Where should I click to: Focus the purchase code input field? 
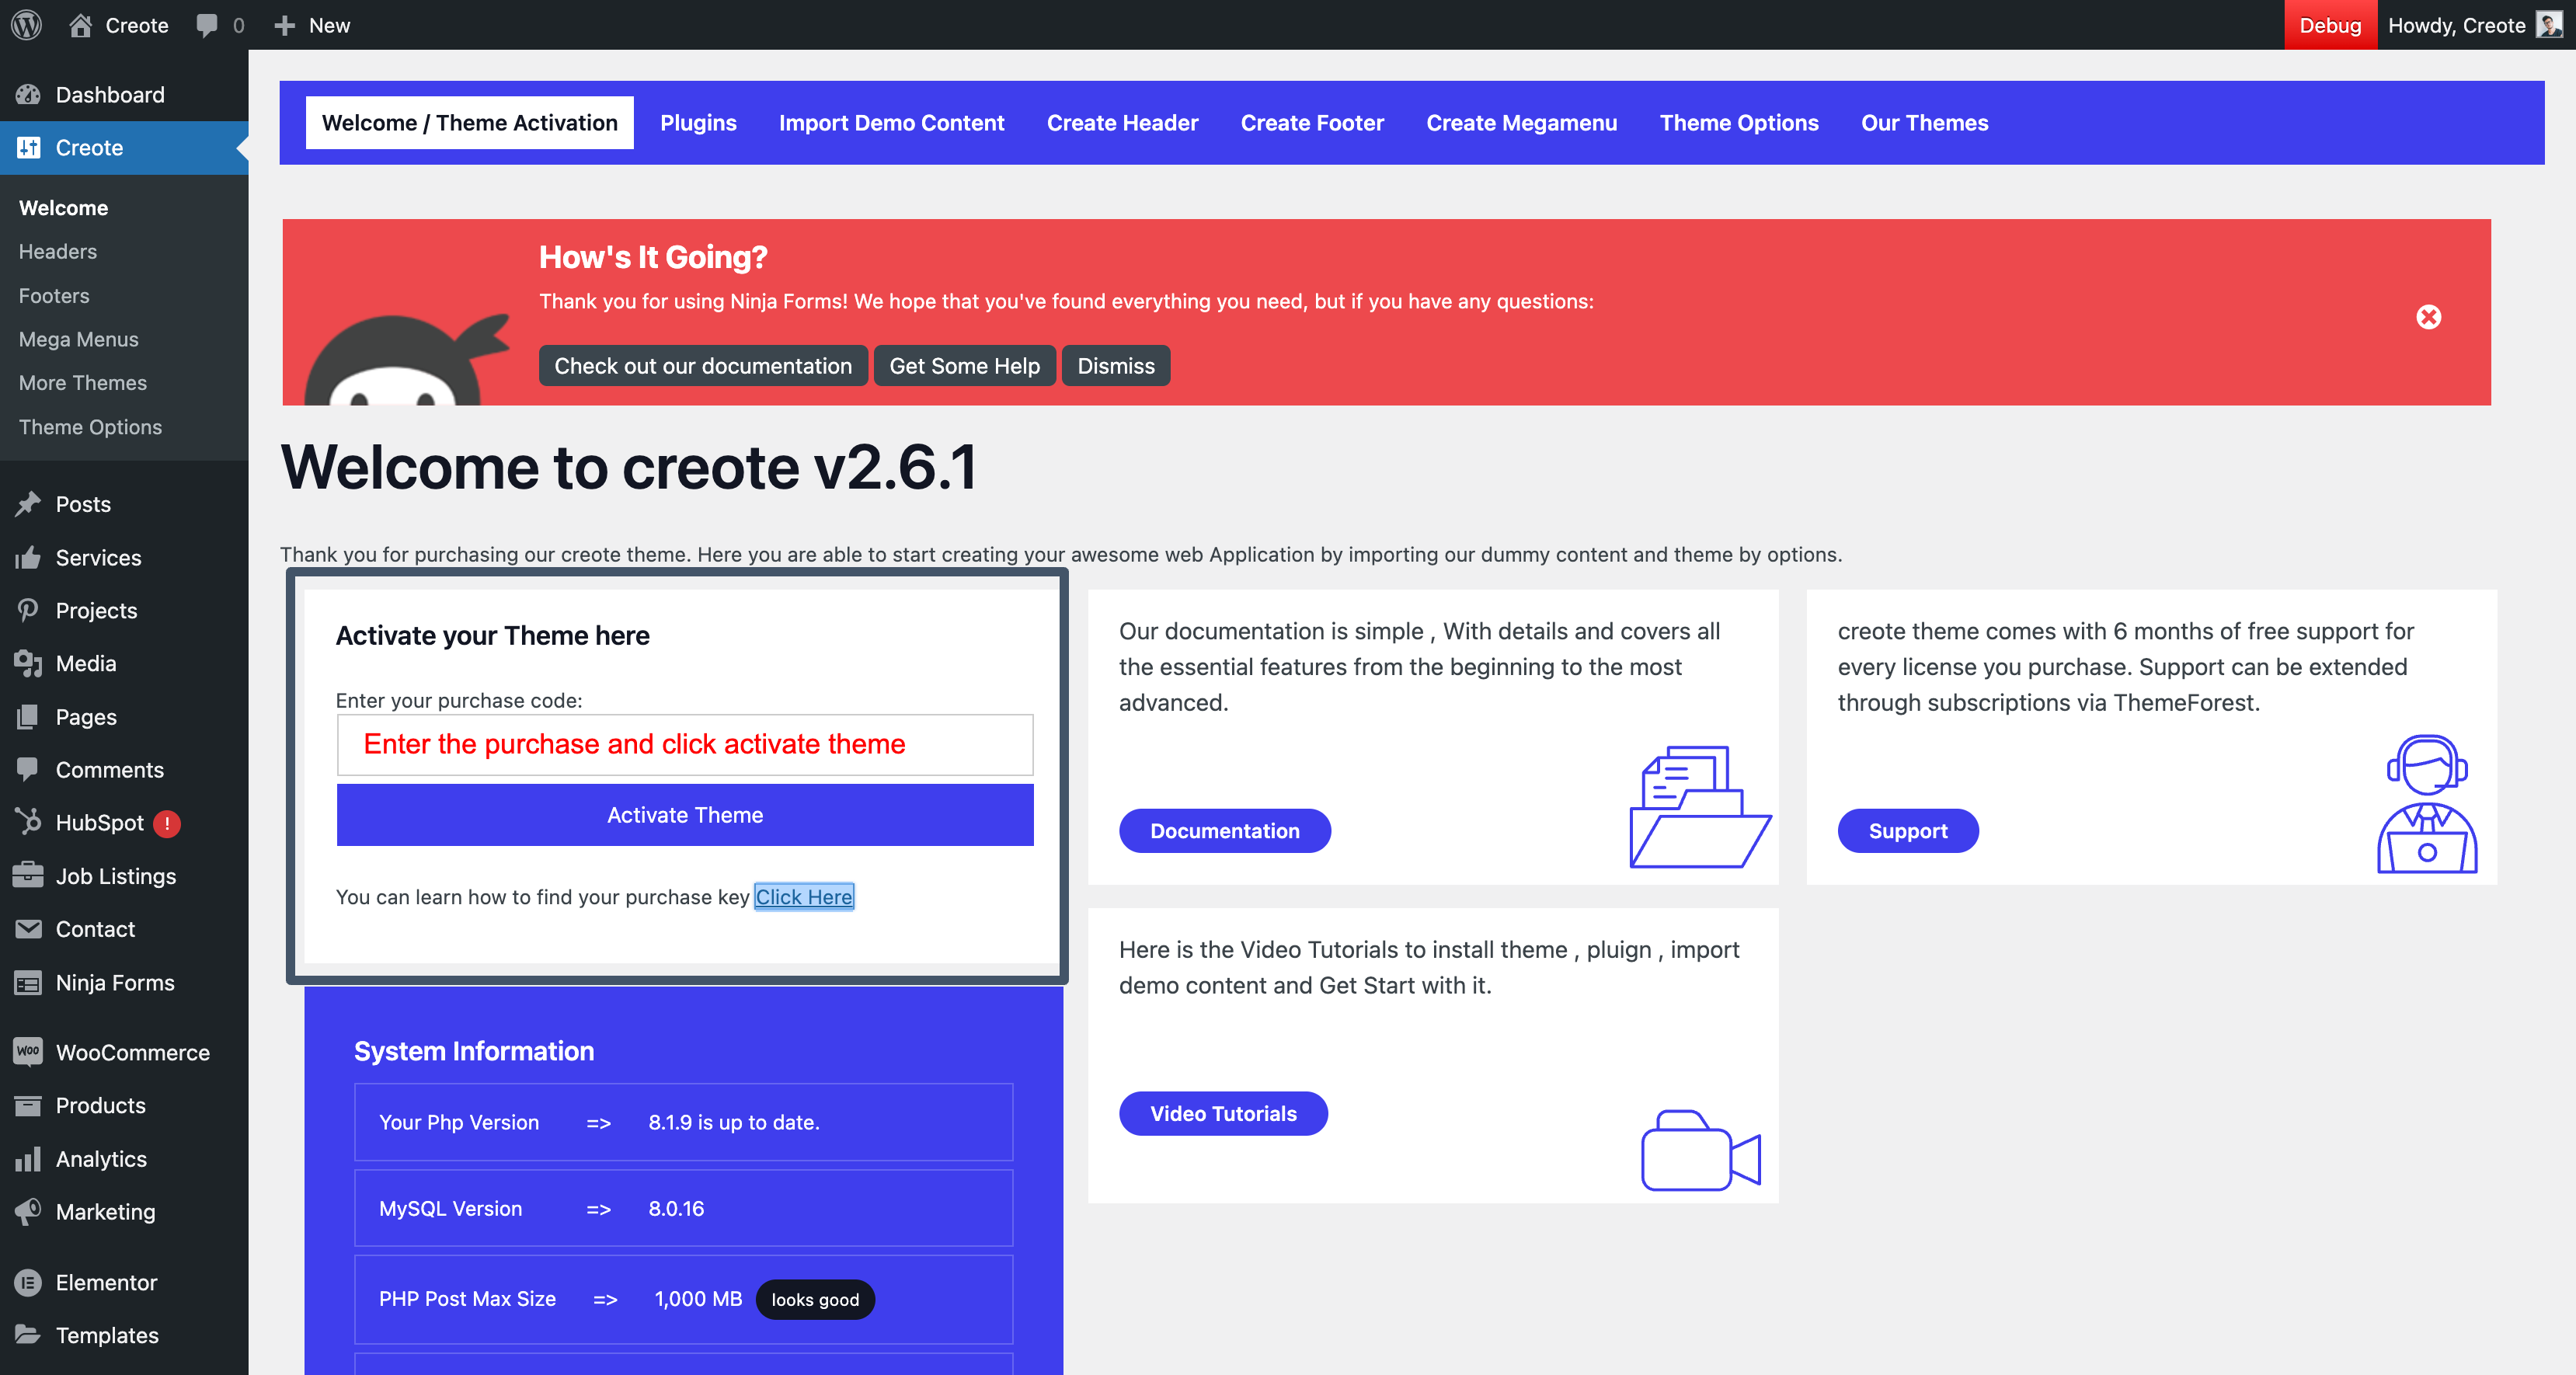pos(685,745)
